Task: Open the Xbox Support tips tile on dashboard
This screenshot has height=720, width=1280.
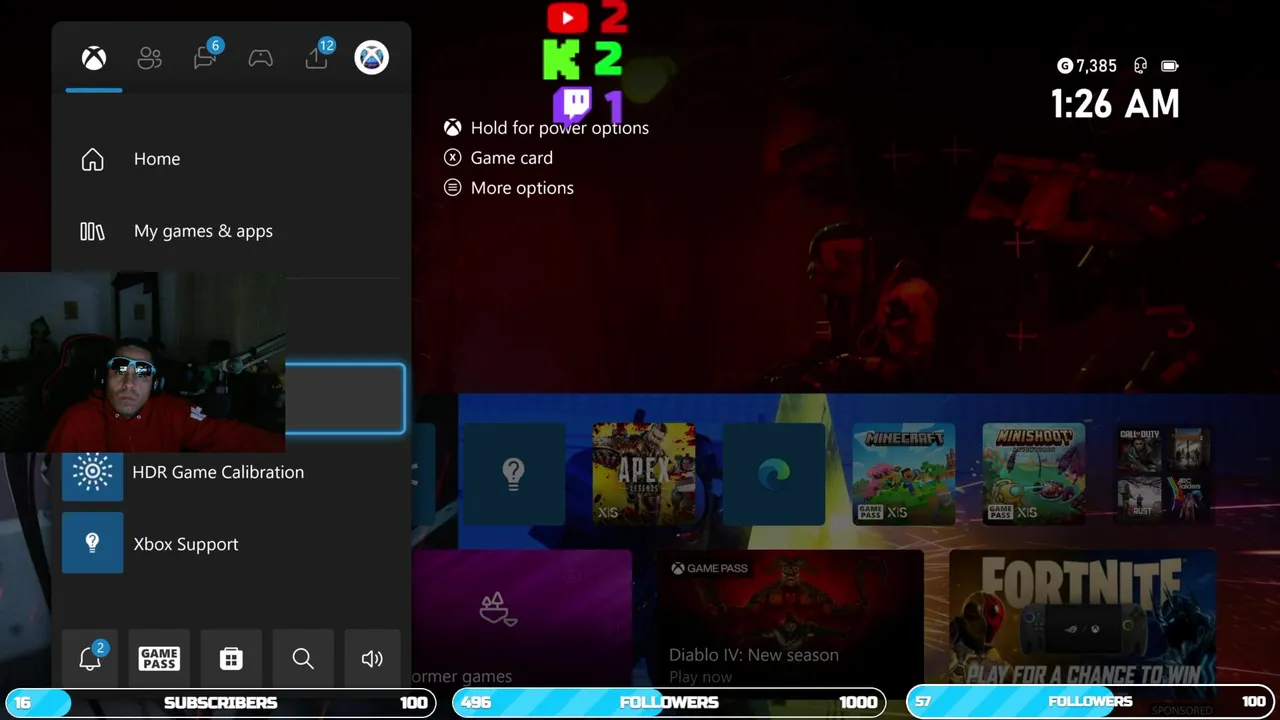Action: pos(513,473)
